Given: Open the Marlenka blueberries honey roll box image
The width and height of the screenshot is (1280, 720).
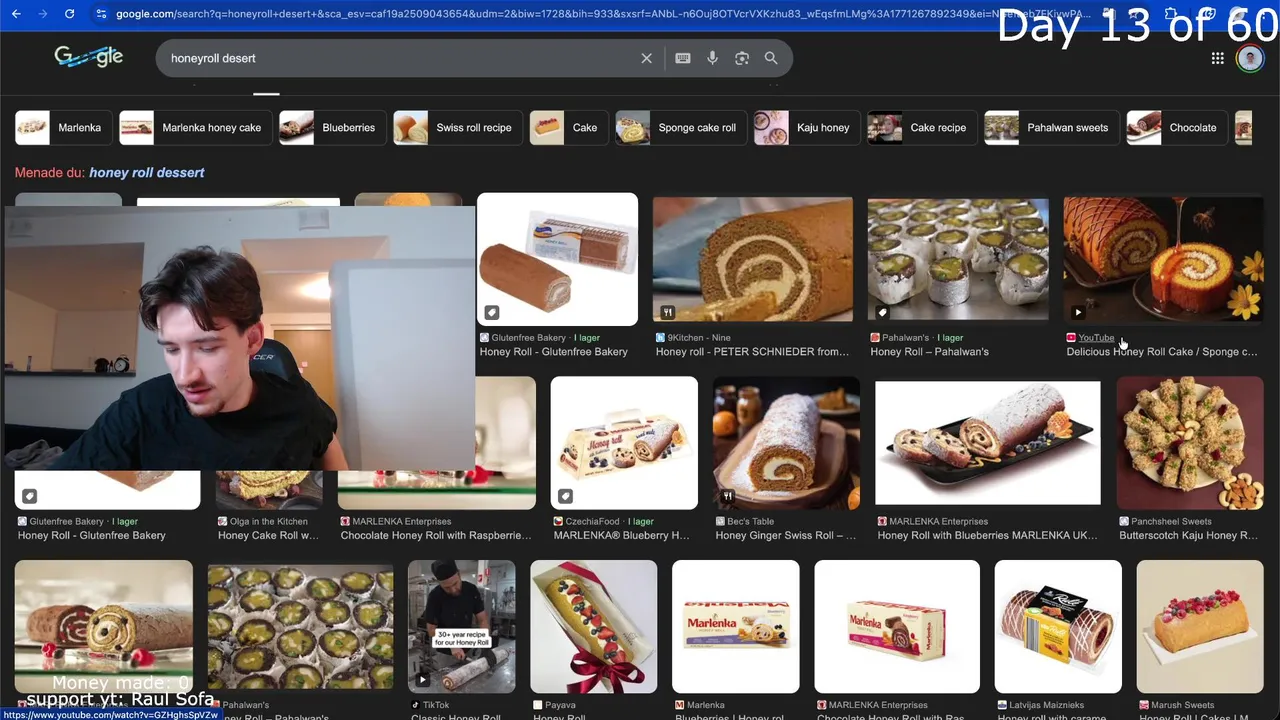Looking at the screenshot, I should 736,626.
